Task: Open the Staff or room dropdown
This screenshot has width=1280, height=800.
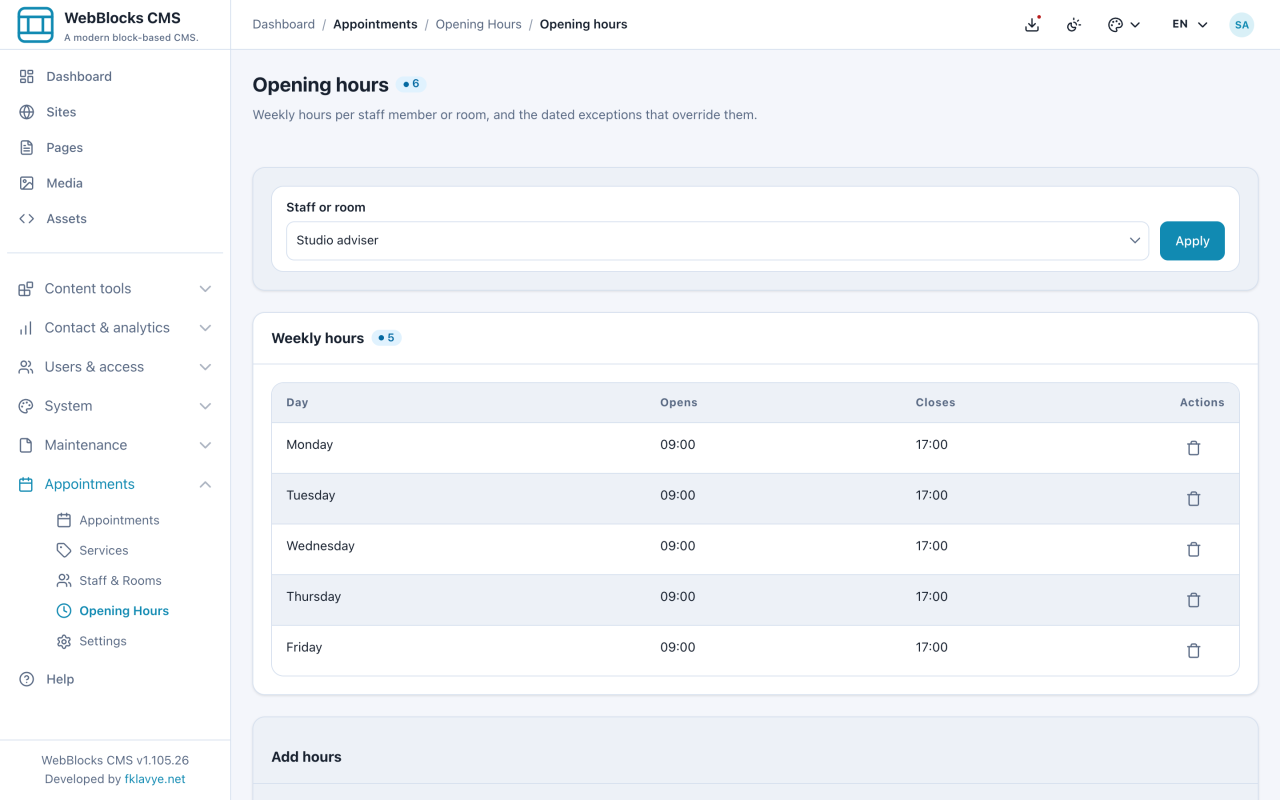Action: [x=717, y=241]
